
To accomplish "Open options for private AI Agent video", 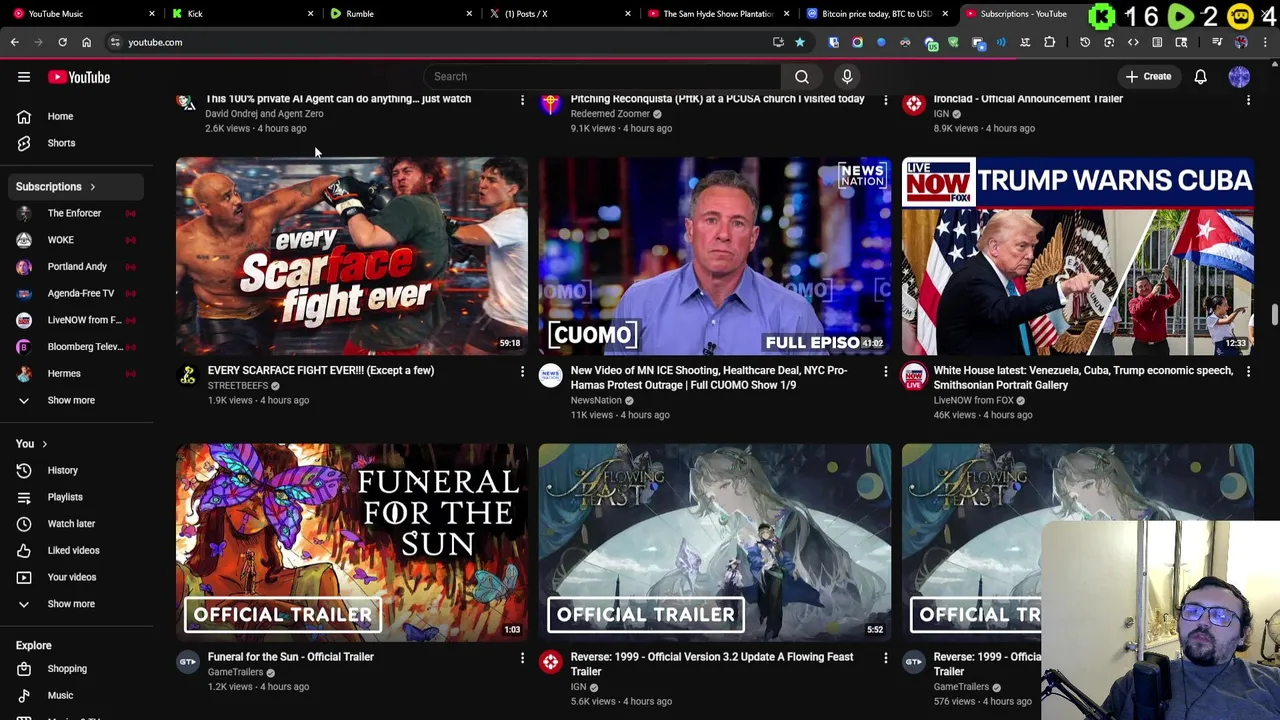I will coord(522,100).
